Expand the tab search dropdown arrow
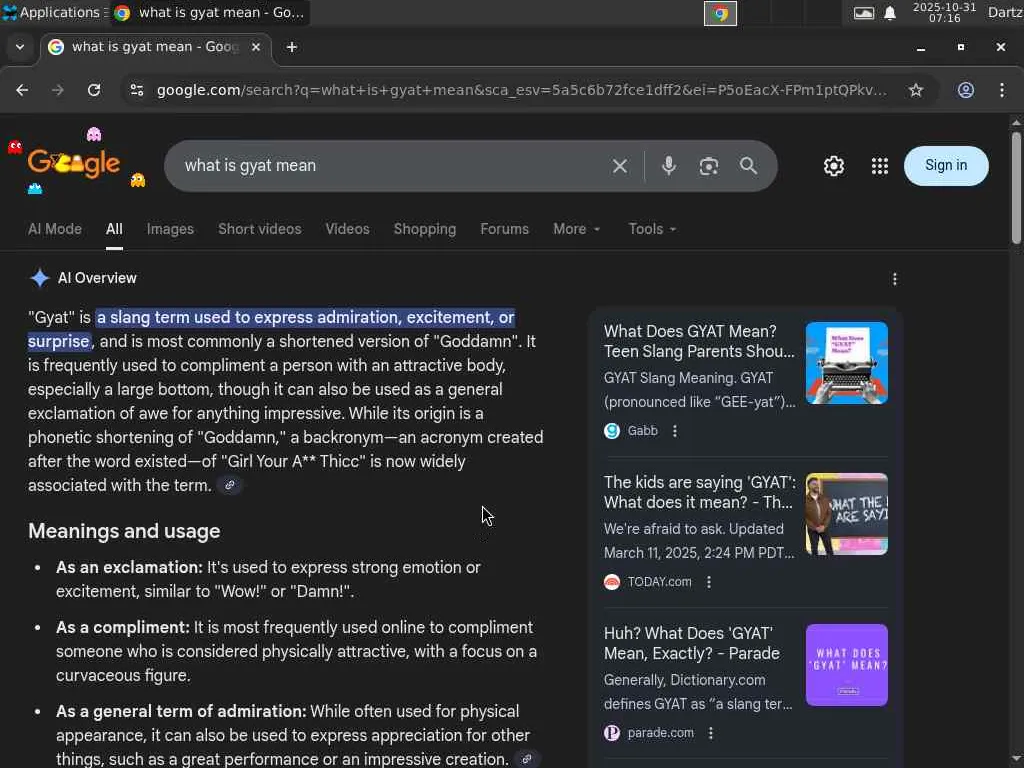 pos(20,47)
